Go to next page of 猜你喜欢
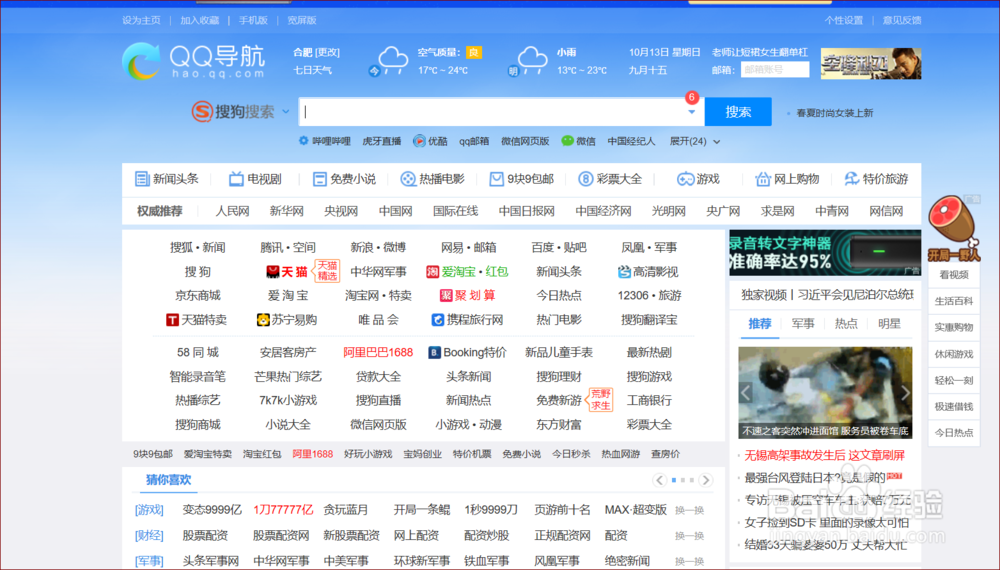 coord(705,480)
